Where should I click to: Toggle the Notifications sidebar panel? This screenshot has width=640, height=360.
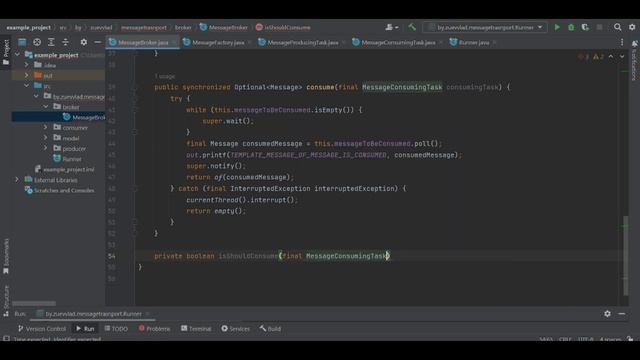point(634,60)
